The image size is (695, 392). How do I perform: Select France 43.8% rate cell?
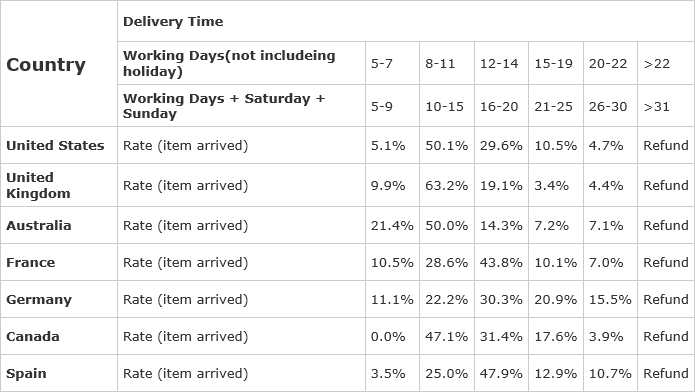tap(501, 262)
